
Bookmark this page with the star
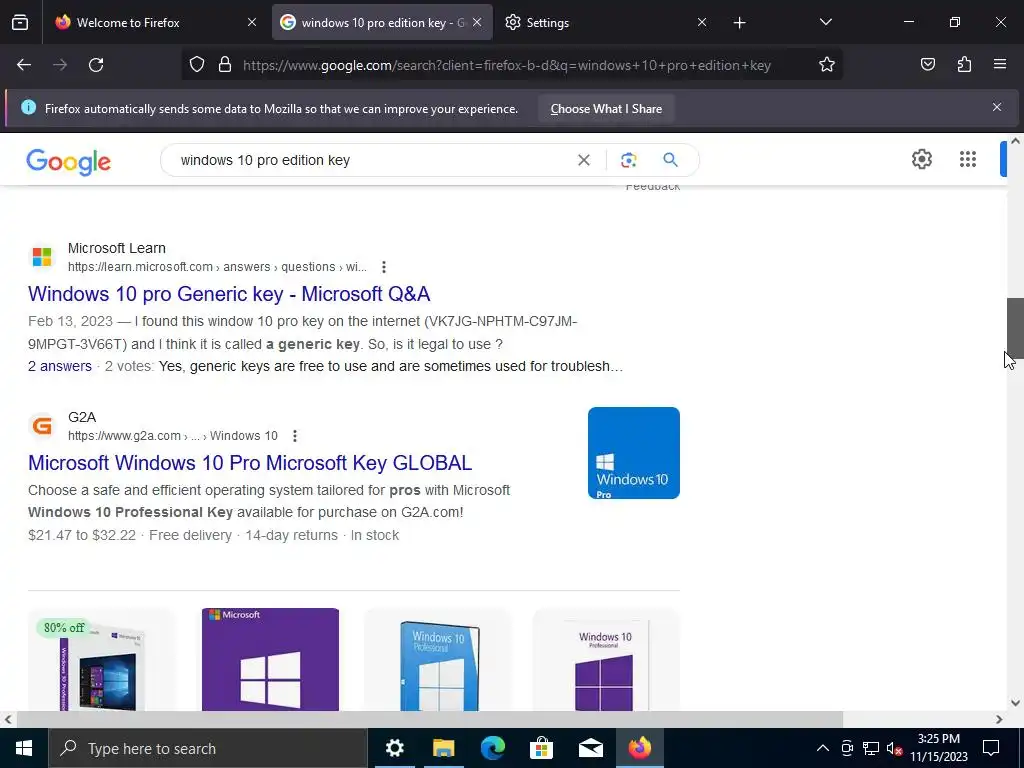tap(827, 65)
